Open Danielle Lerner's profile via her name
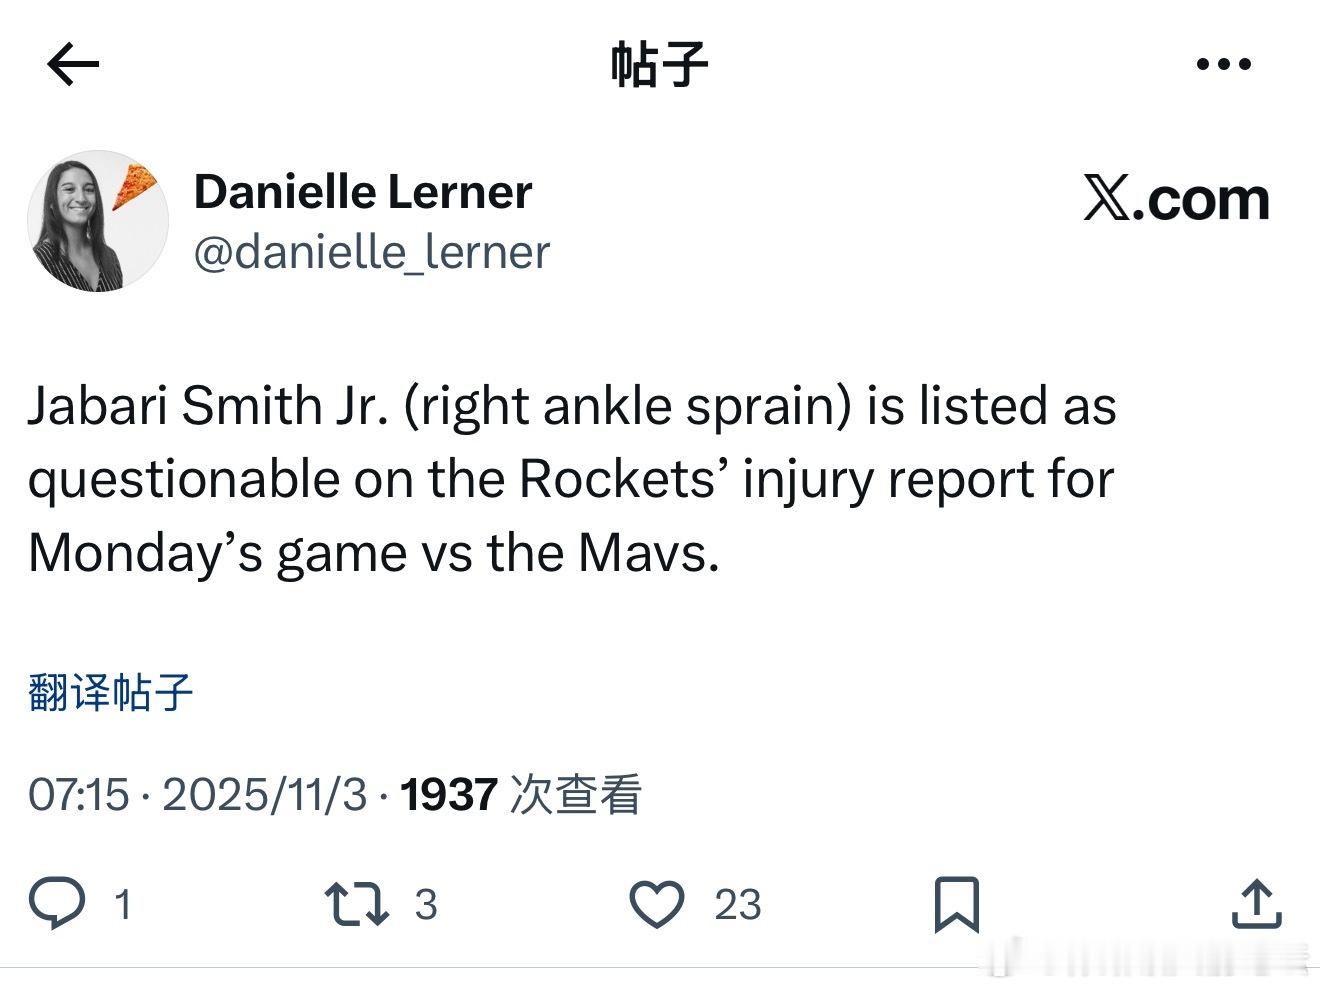The width and height of the screenshot is (1320, 990). (x=363, y=191)
